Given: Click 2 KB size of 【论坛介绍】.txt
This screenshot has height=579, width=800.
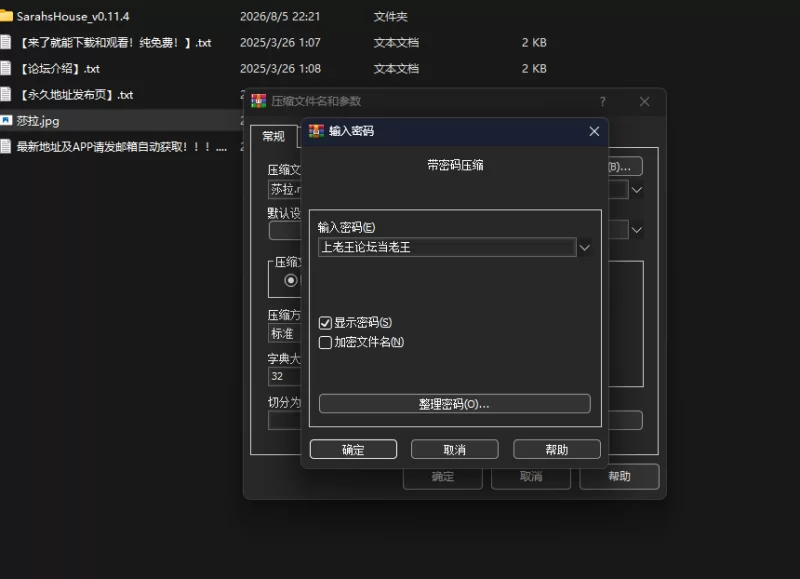Looking at the screenshot, I should [x=534, y=68].
